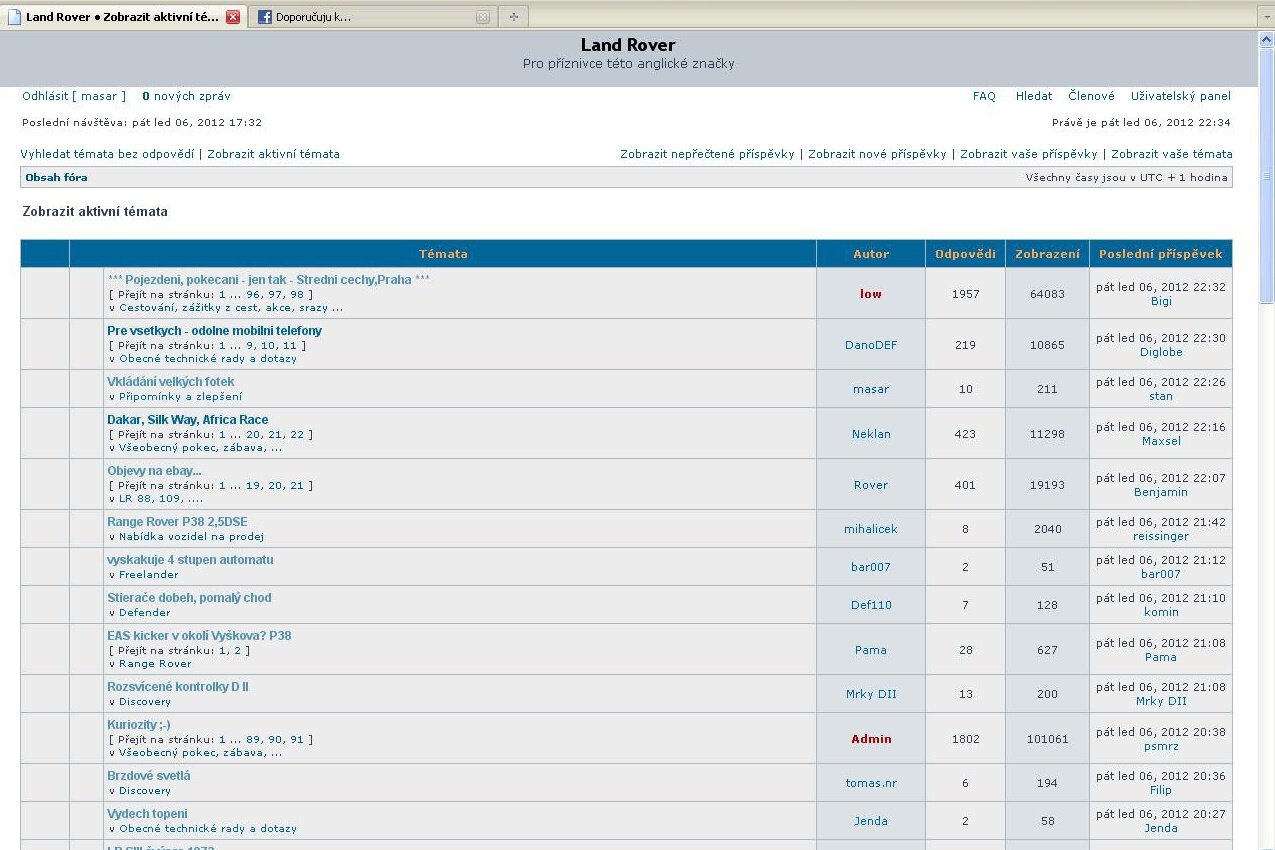Open author profile DanoDEF
Viewport: 1275px width, 850px height.
[870, 345]
